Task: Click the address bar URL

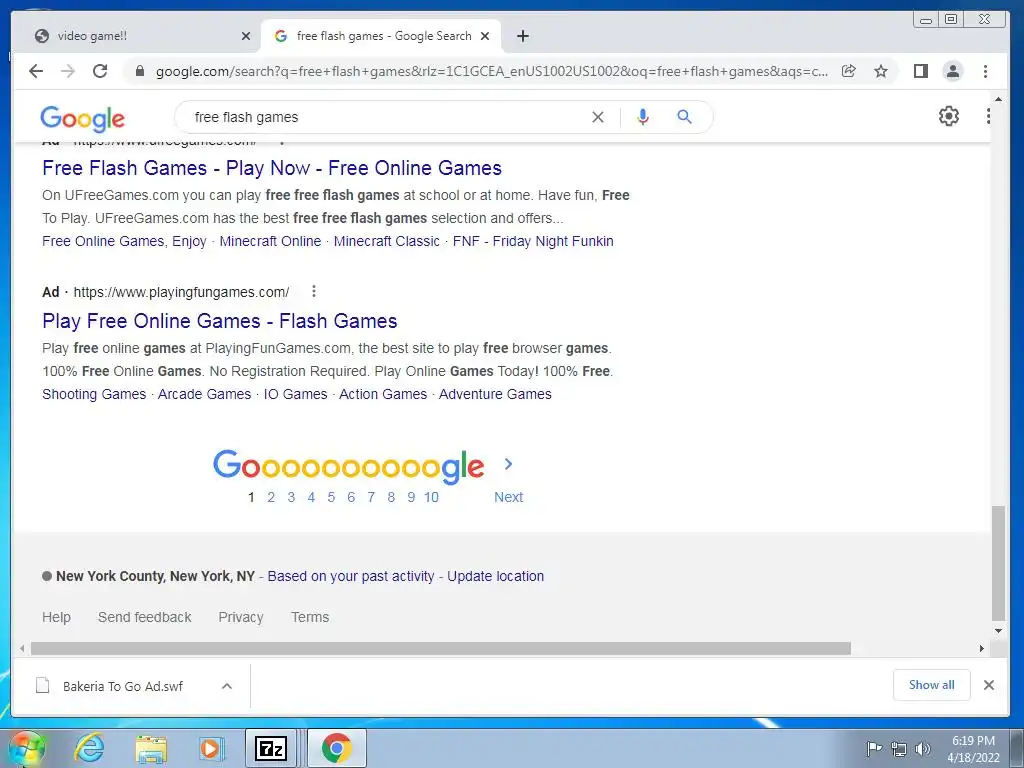Action: tap(492, 71)
